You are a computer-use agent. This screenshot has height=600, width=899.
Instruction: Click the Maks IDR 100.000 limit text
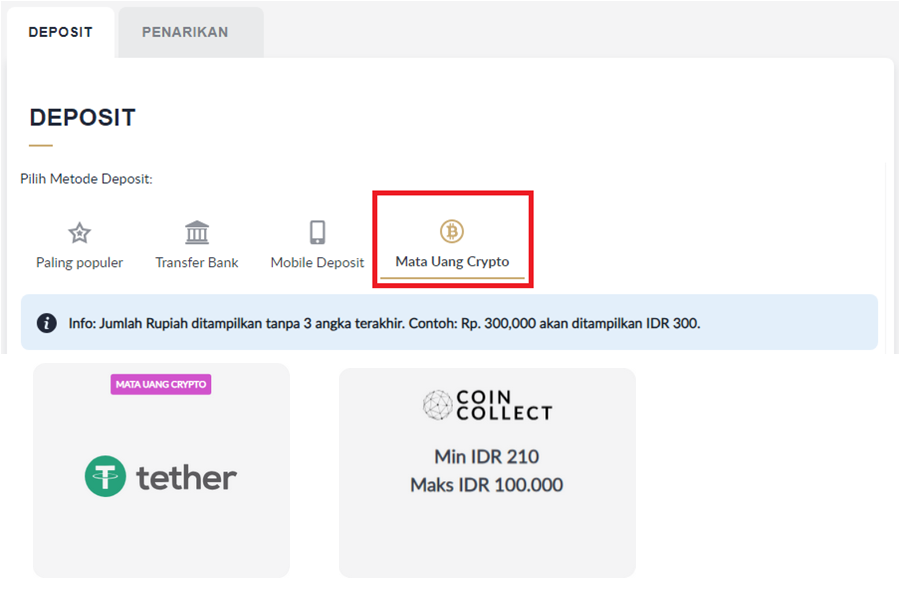tap(486, 485)
